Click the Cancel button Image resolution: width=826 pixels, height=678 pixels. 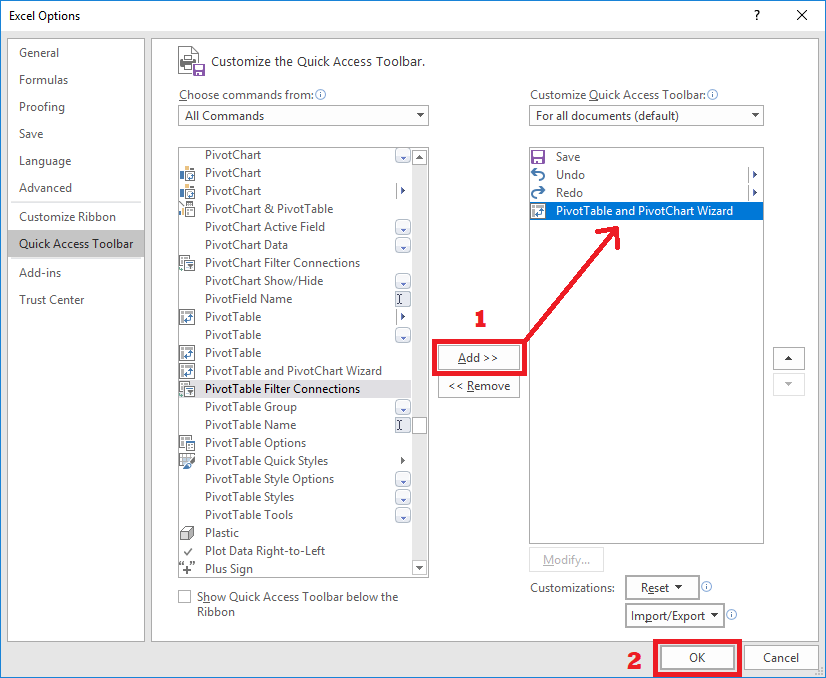[x=781, y=657]
